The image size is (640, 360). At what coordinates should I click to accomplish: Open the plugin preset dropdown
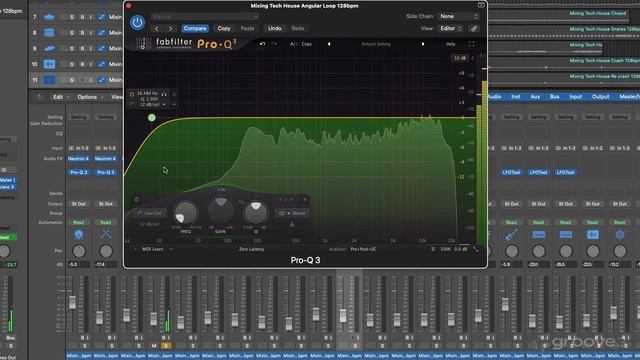[x=204, y=17]
